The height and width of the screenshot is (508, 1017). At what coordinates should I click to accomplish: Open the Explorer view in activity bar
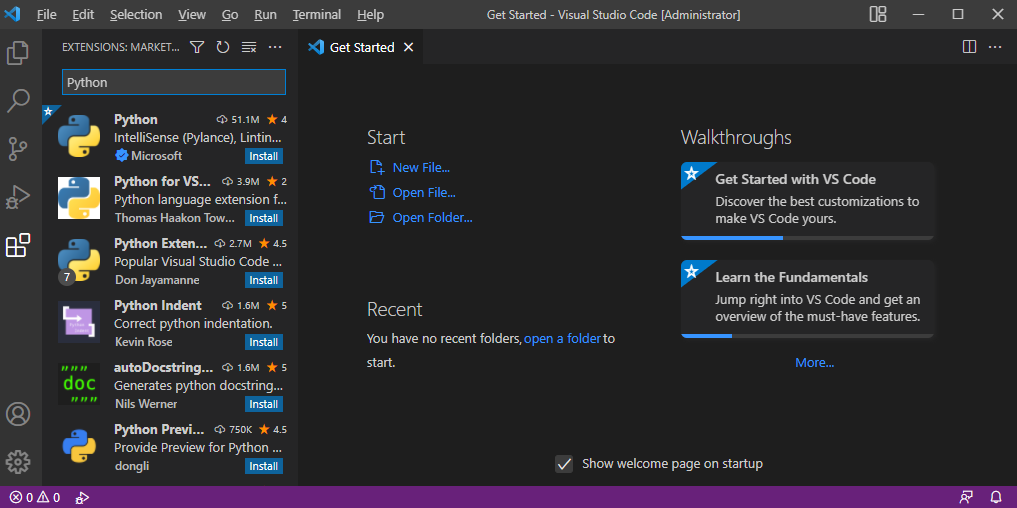tap(18, 53)
